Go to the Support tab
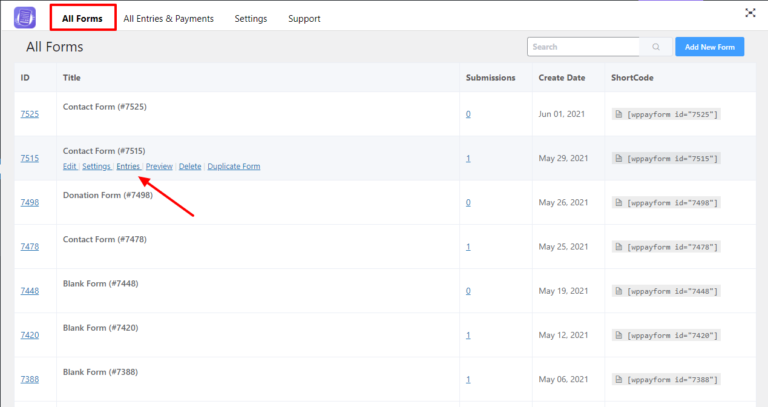The width and height of the screenshot is (768, 407). coord(304,18)
